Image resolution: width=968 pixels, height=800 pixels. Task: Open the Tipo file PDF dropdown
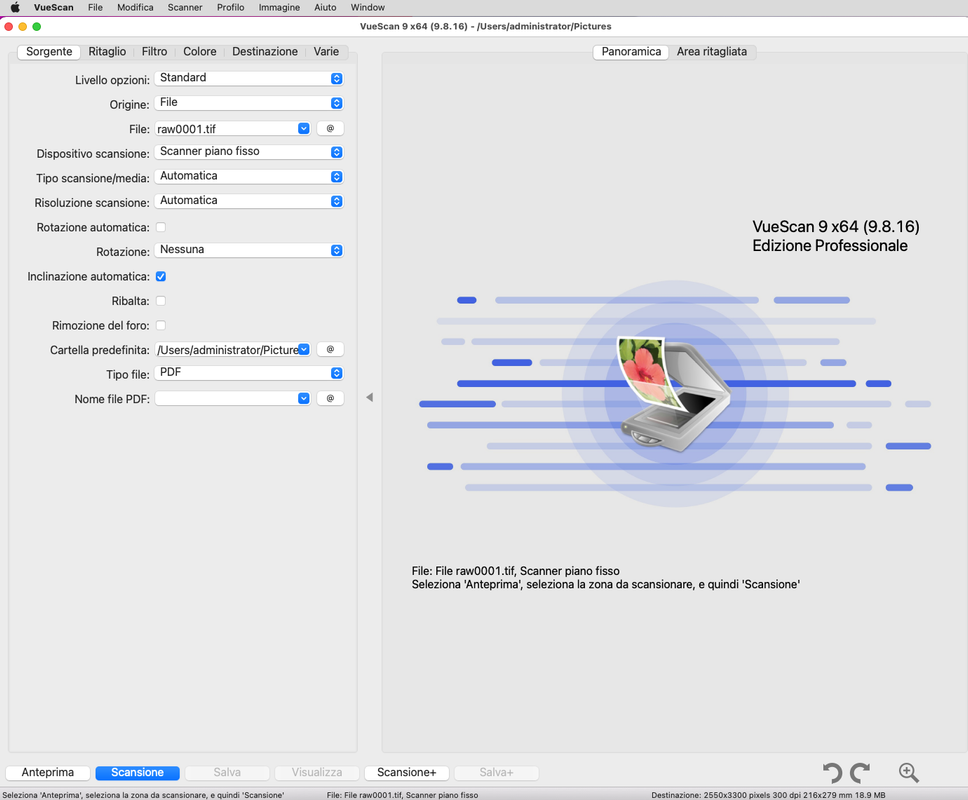pos(249,373)
